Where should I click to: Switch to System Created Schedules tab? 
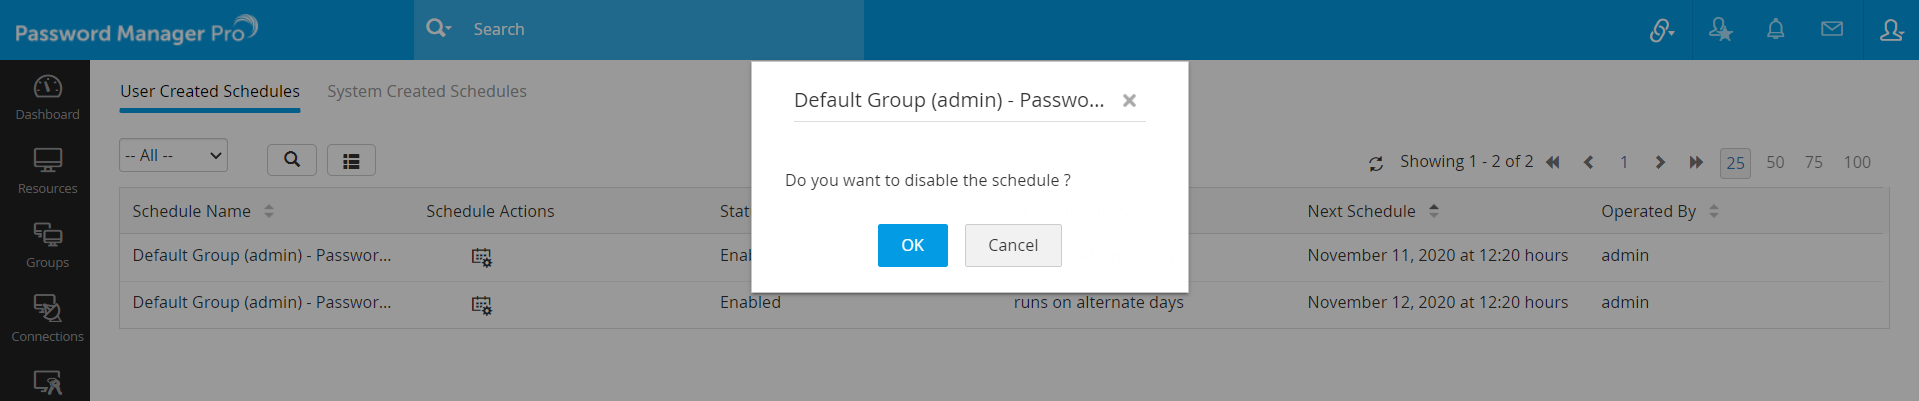(x=427, y=91)
